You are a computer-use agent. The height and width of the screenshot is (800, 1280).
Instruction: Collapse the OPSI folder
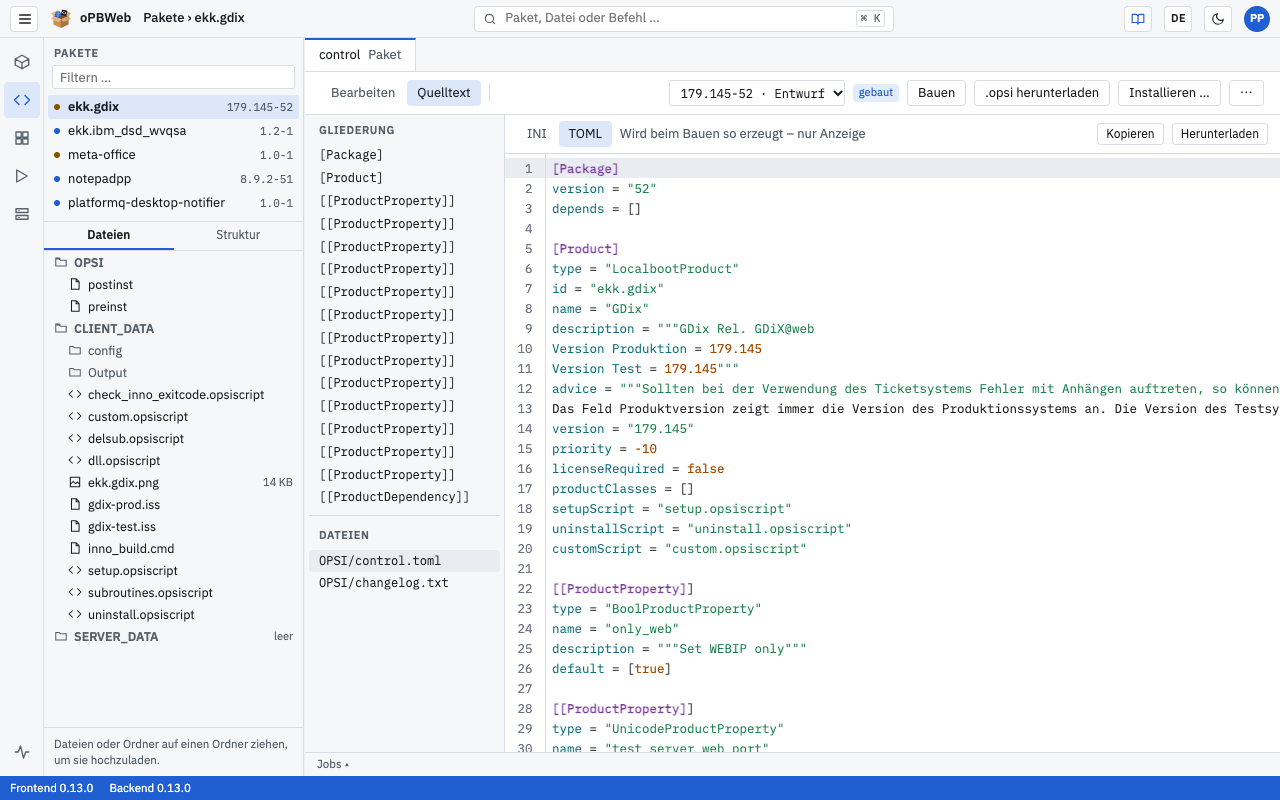point(173,262)
